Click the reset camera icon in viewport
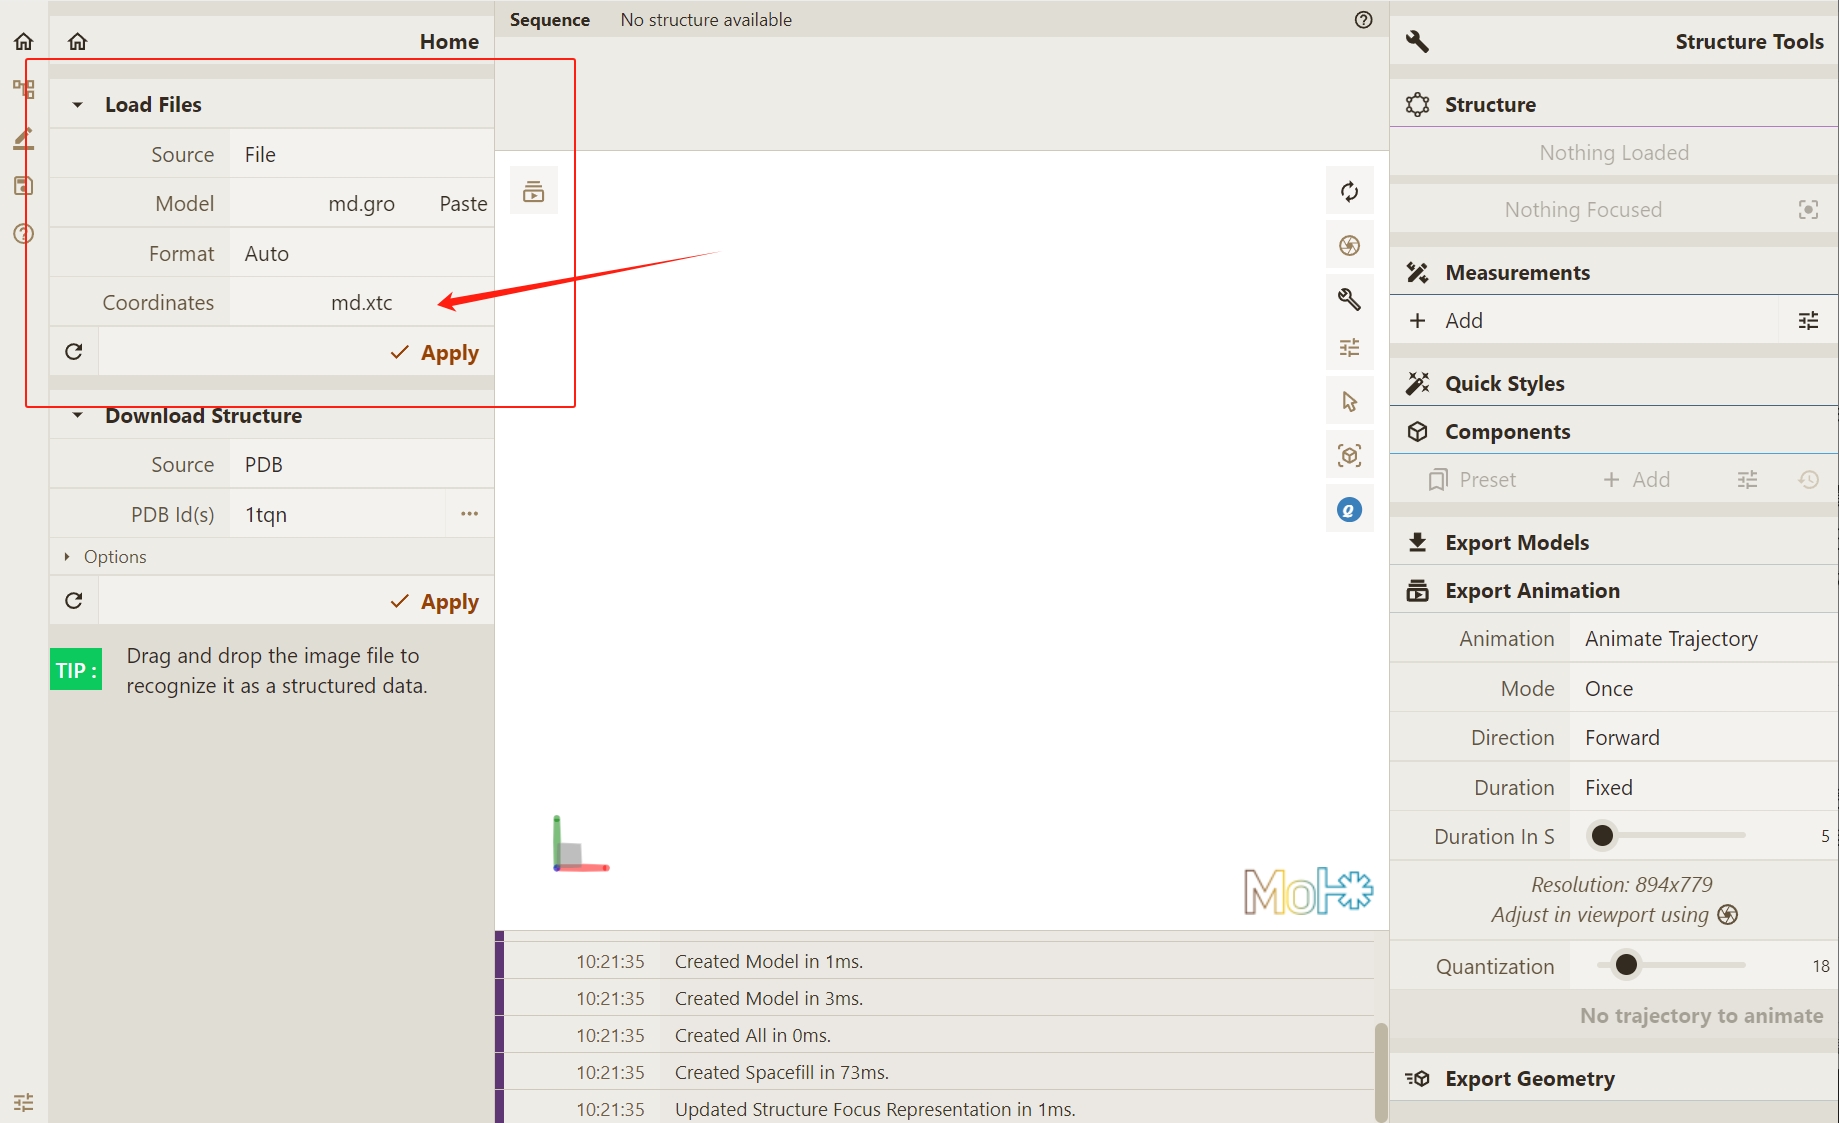 click(1349, 192)
